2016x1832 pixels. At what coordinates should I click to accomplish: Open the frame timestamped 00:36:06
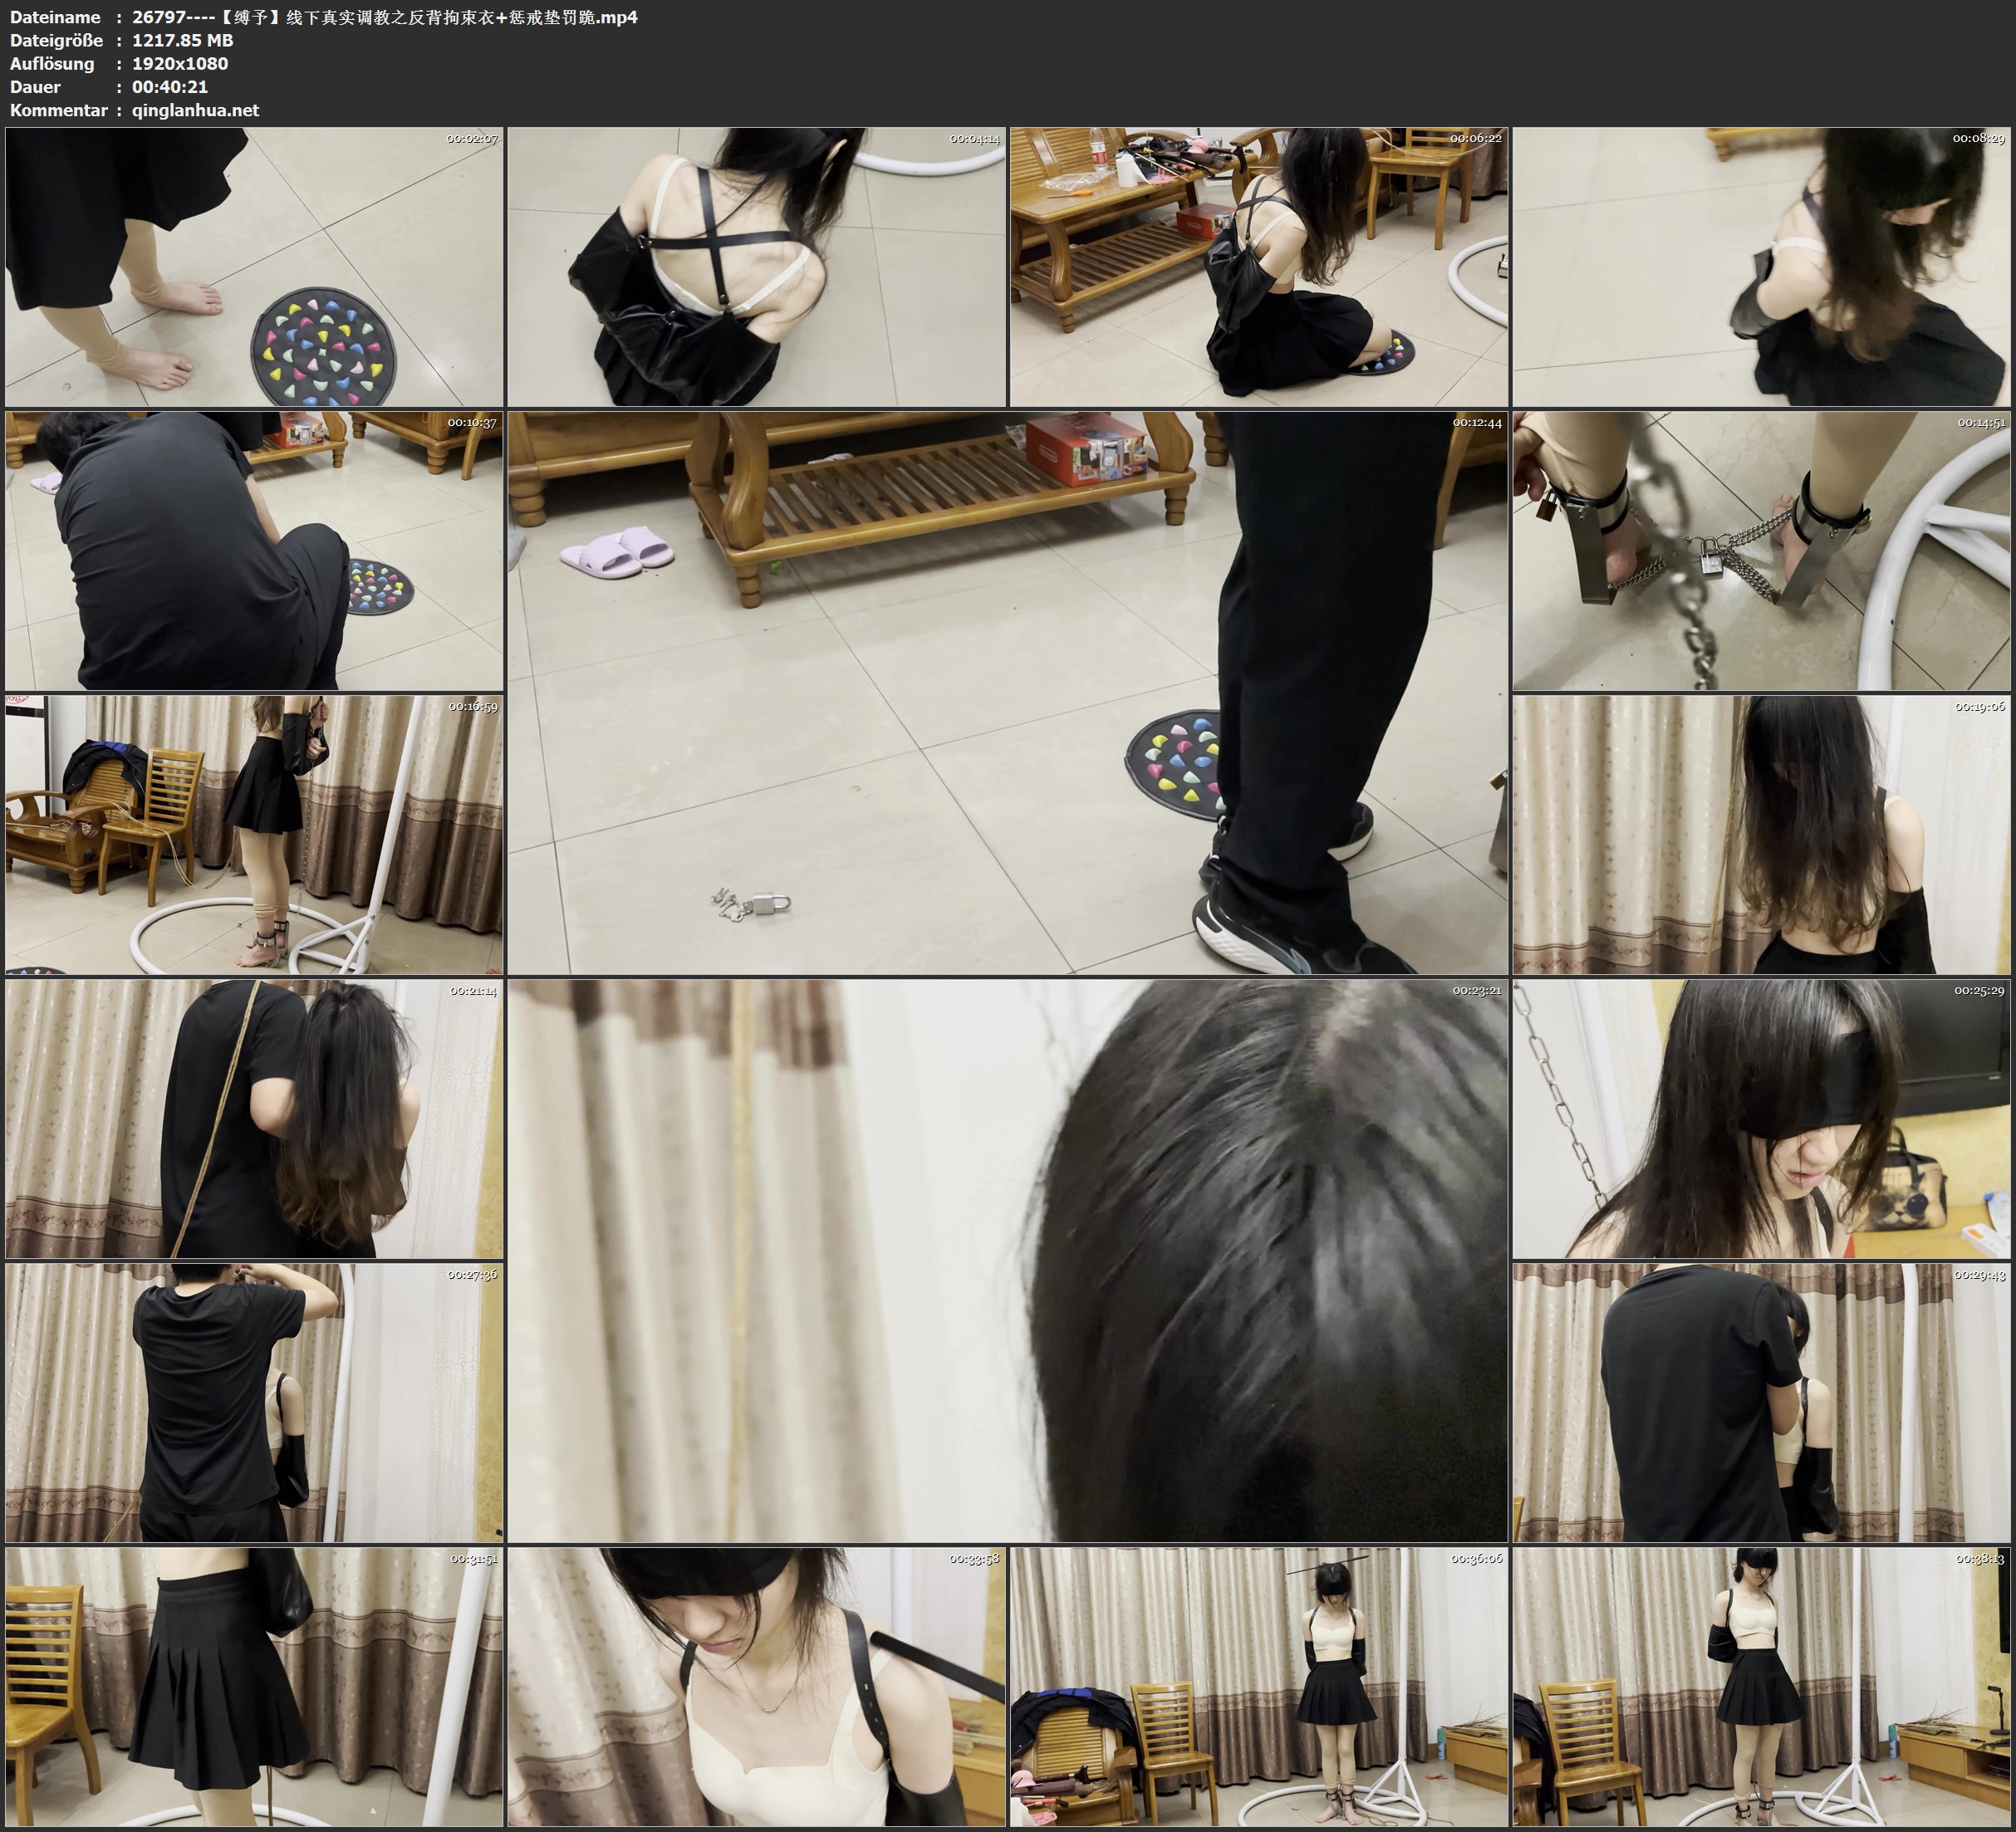pyautogui.click(x=1258, y=1686)
